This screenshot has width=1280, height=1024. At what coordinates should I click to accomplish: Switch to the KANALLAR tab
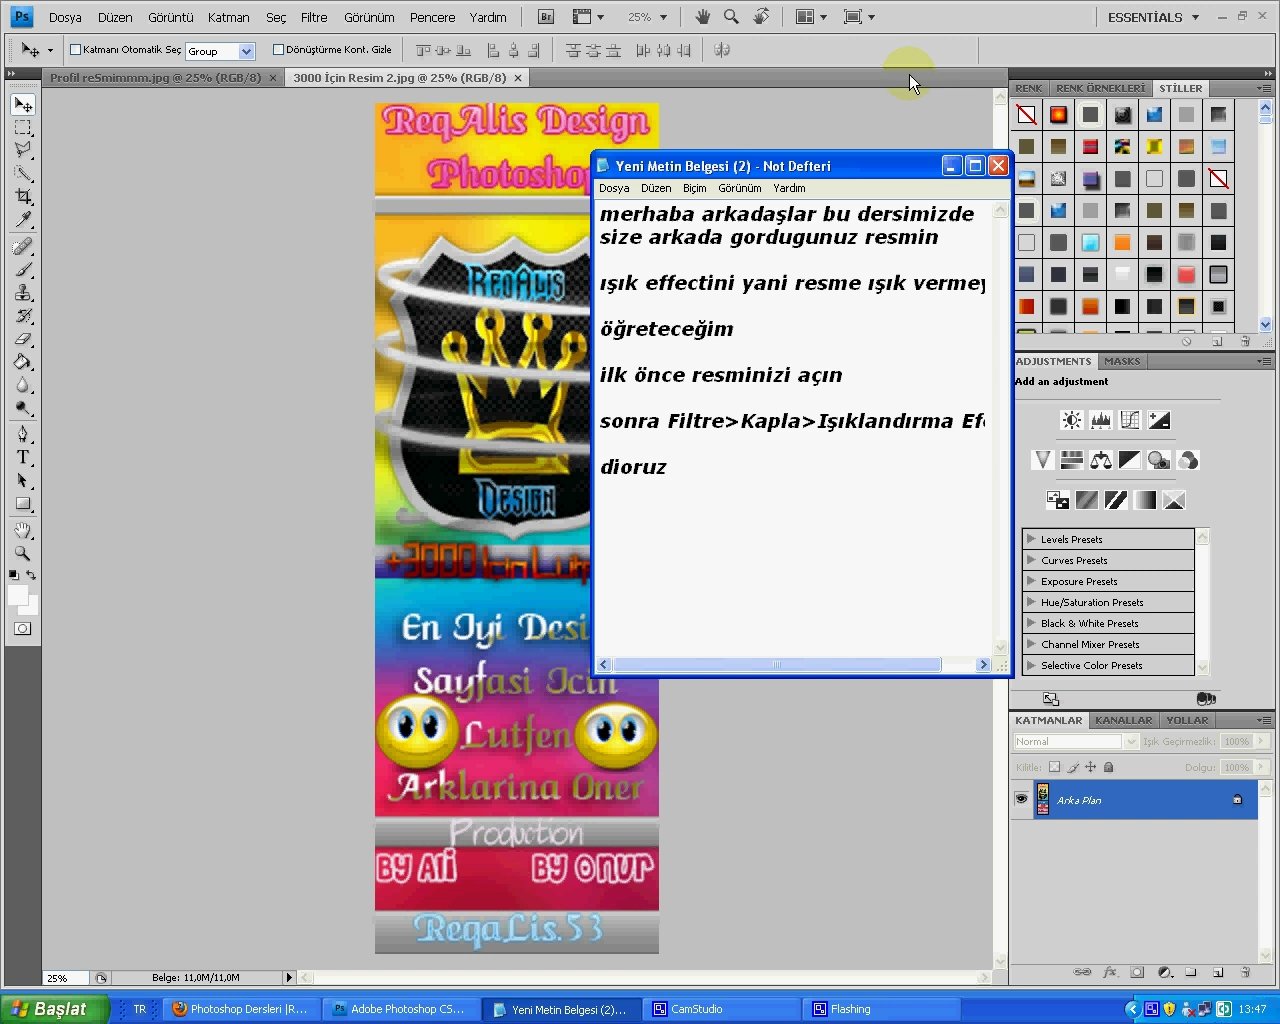pyautogui.click(x=1123, y=720)
